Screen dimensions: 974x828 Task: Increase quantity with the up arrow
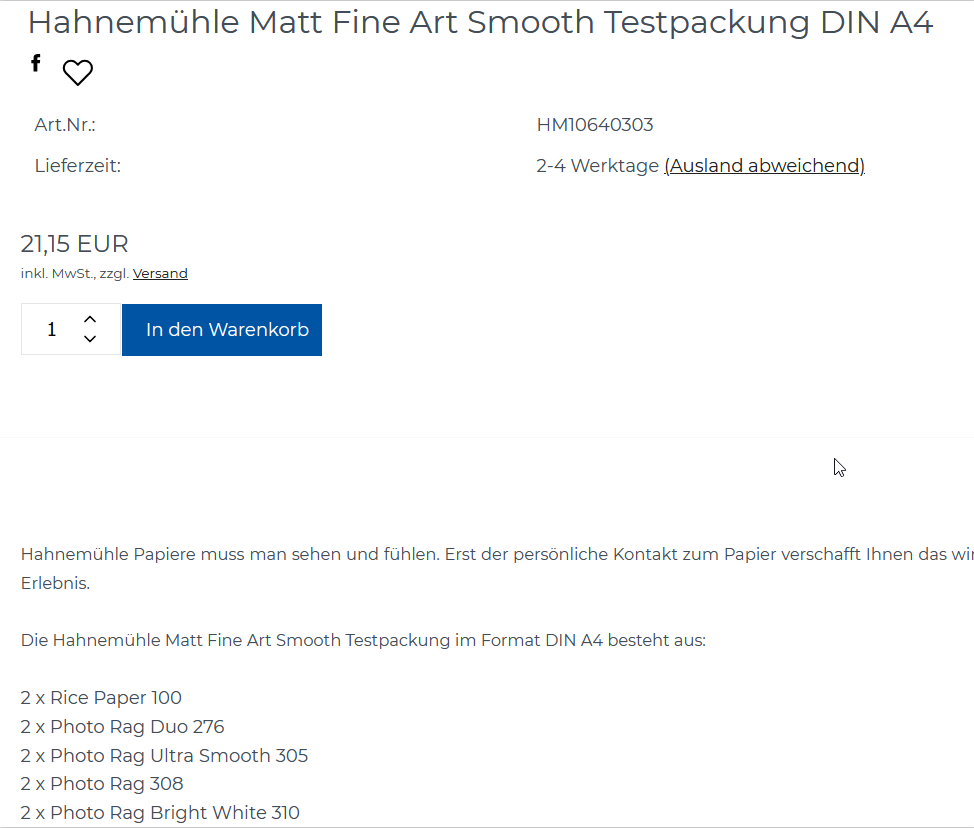[x=90, y=319]
